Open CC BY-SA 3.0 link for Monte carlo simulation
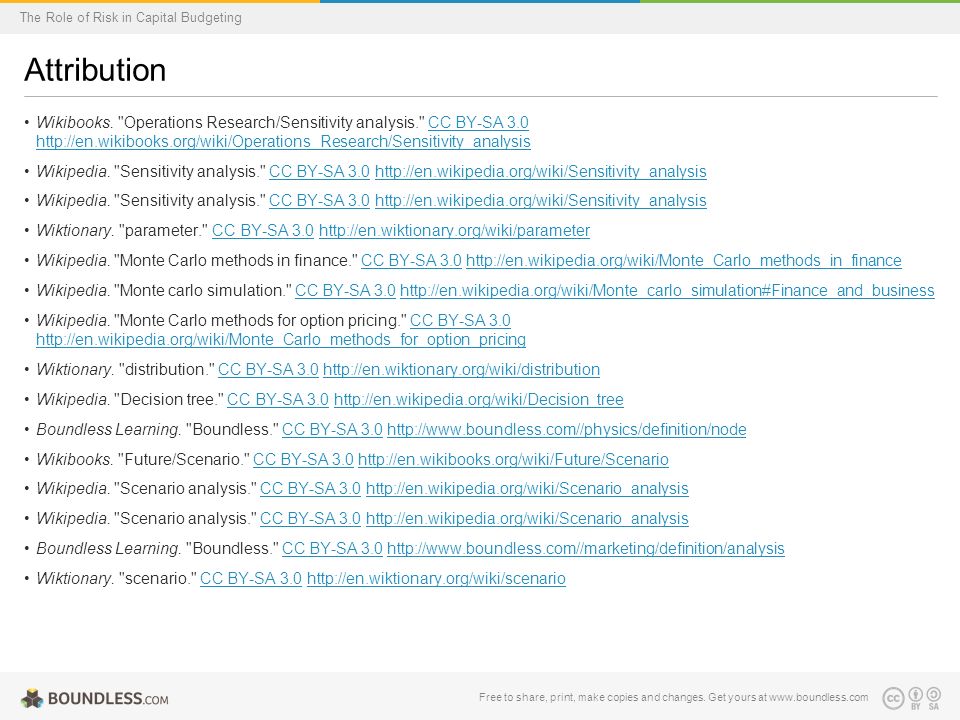960x720 pixels. [x=345, y=291]
